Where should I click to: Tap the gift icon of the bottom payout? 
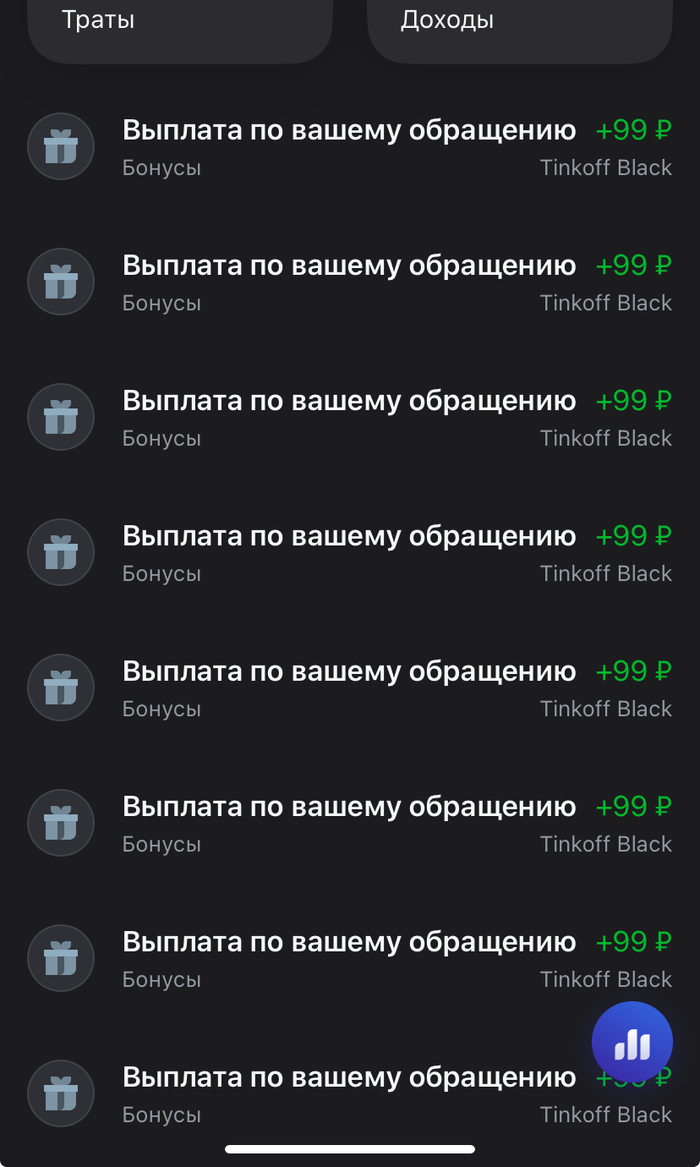pyautogui.click(x=60, y=1094)
